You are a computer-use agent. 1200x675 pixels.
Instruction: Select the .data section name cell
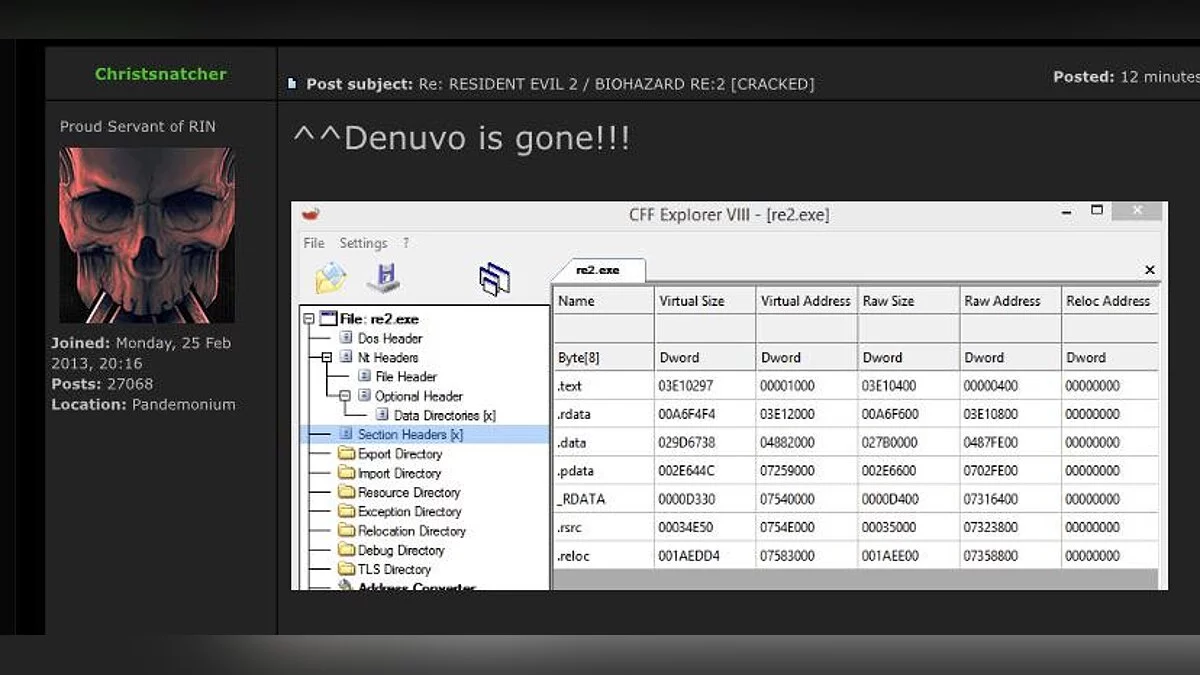pos(604,442)
